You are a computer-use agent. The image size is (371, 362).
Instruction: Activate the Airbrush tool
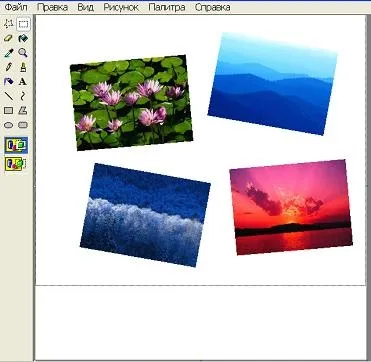[8, 82]
